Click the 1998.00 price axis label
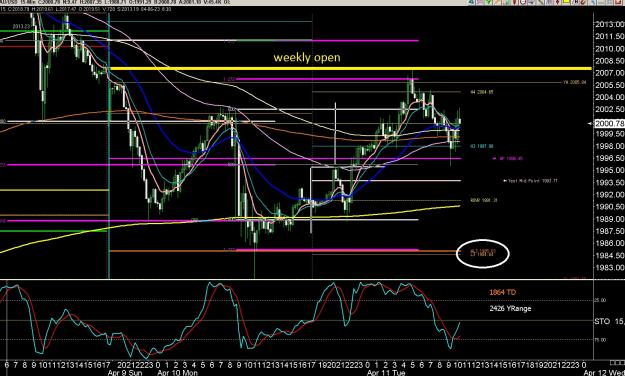The width and height of the screenshot is (625, 376). (609, 146)
